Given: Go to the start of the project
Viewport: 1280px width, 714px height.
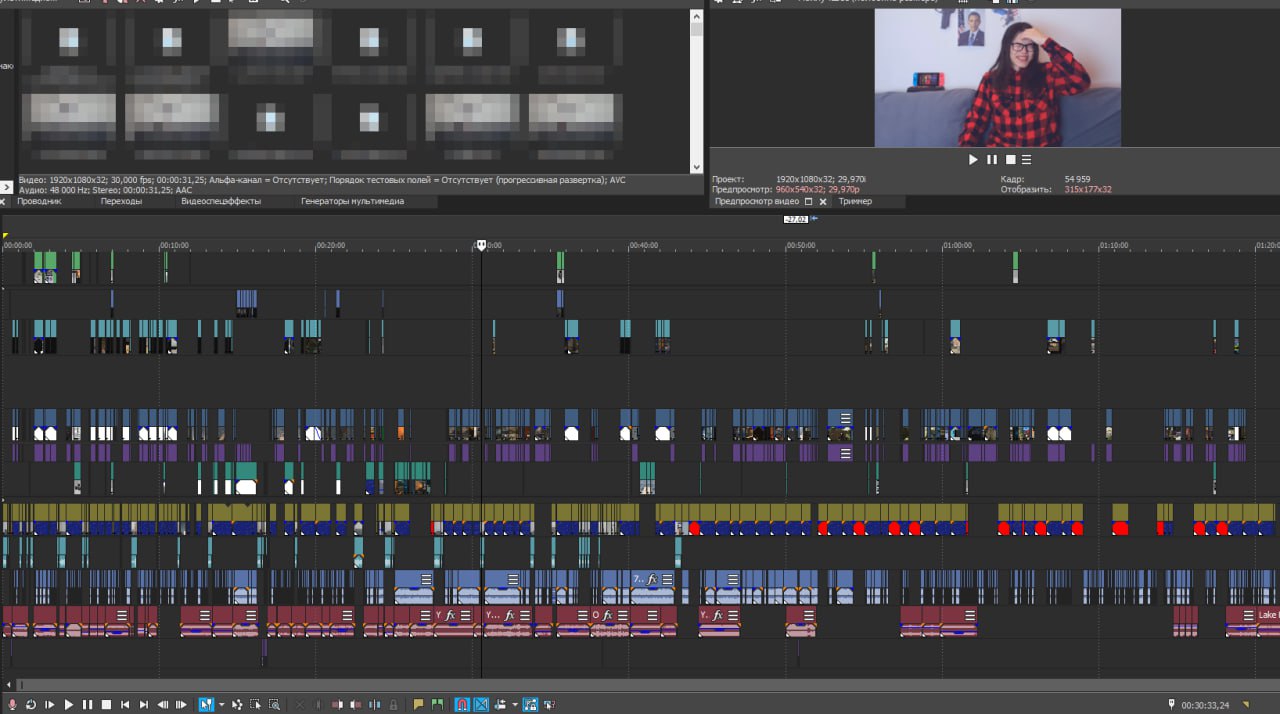Looking at the screenshot, I should pyautogui.click(x=125, y=704).
